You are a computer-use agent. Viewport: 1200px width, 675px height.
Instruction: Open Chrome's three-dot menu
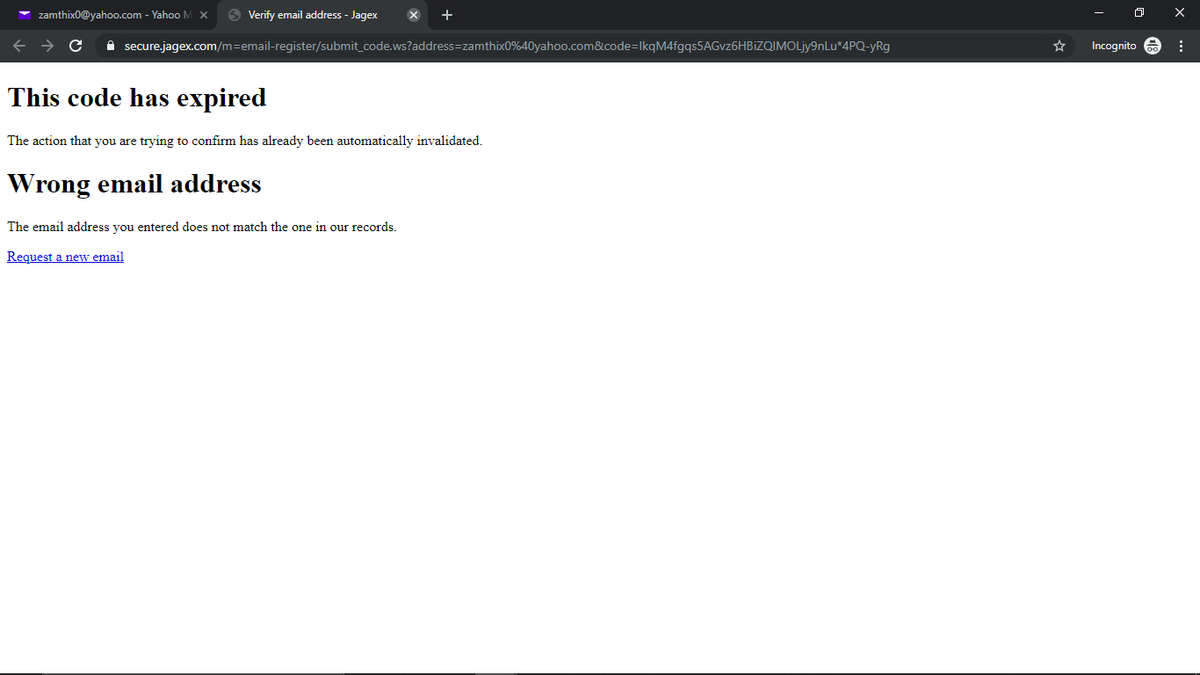click(1182, 46)
